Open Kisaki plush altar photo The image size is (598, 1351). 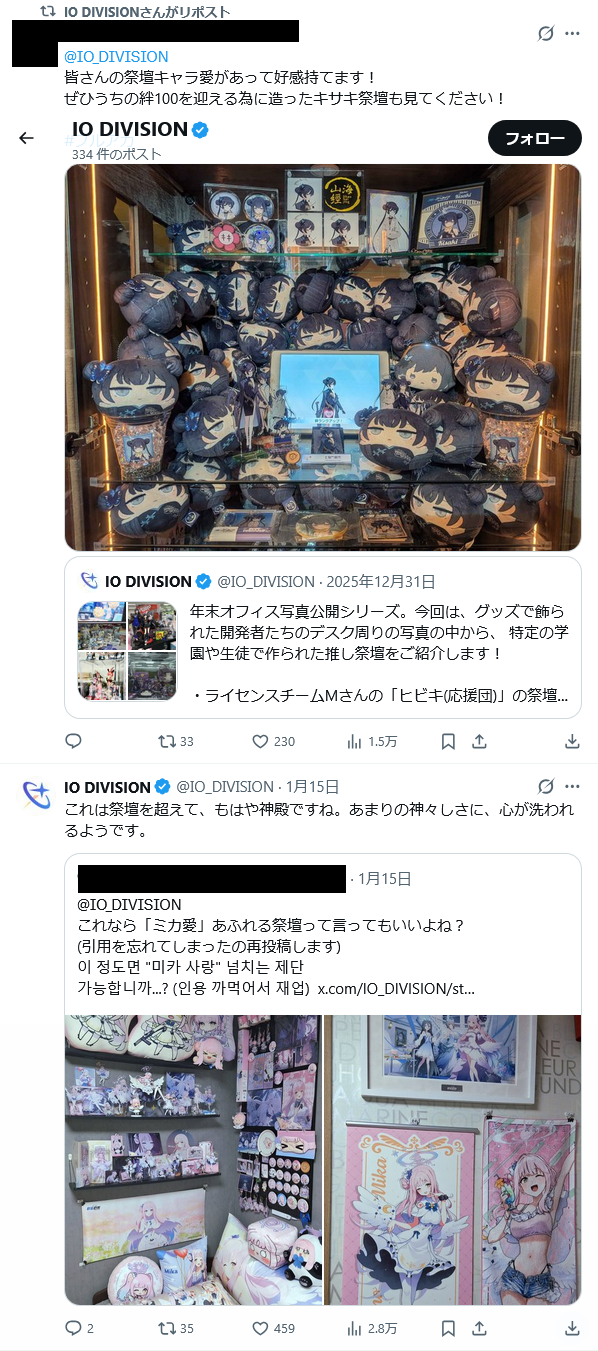point(323,357)
